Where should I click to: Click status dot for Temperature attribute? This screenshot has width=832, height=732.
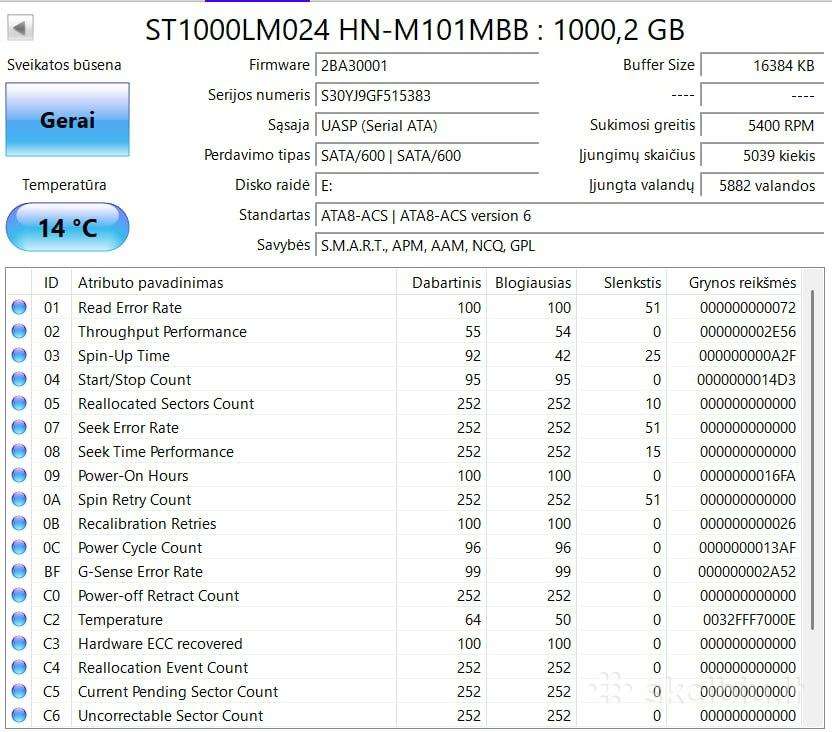[19, 619]
